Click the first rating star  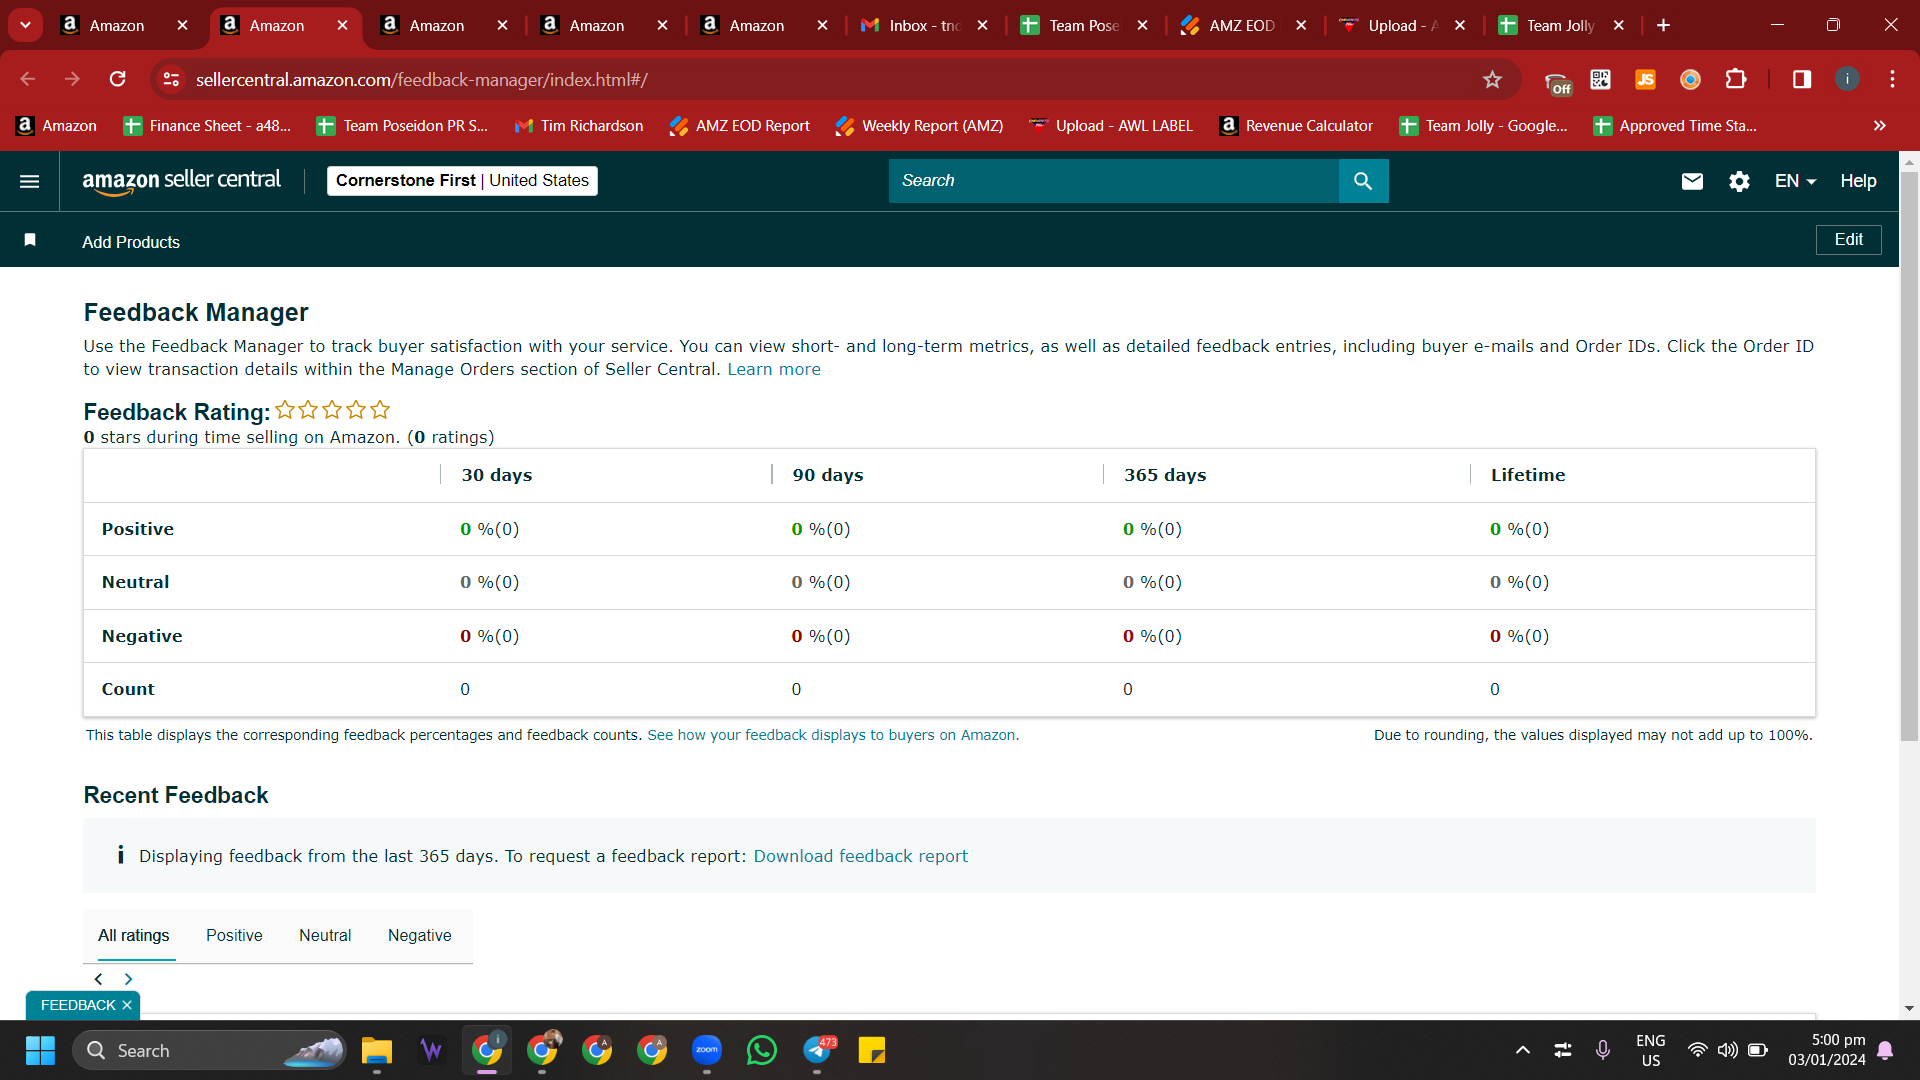[285, 410]
